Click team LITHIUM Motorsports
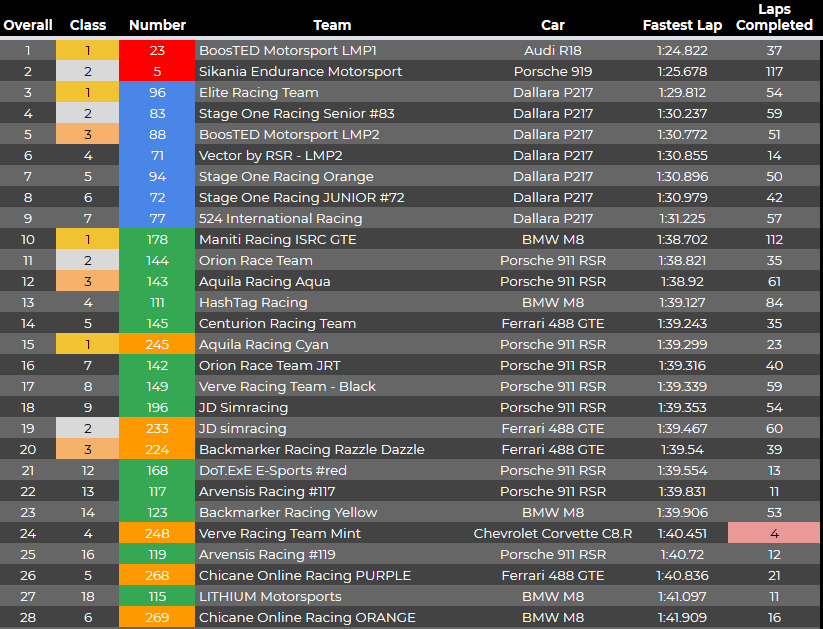The height and width of the screenshot is (629, 823). pyautogui.click(x=270, y=596)
